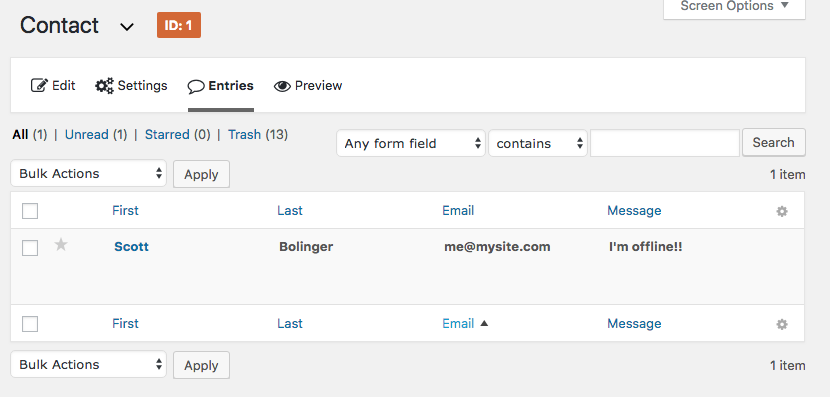Screen dimensions: 830x397
Task: Check the select-all box in table header
Action: (x=30, y=211)
